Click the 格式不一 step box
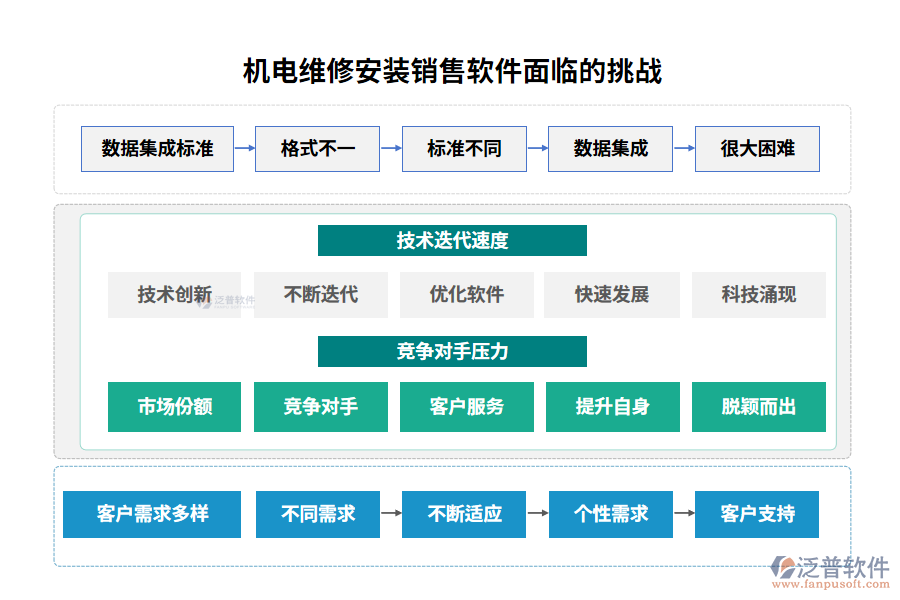Screen dimensions: 900x600 pyautogui.click(x=318, y=148)
